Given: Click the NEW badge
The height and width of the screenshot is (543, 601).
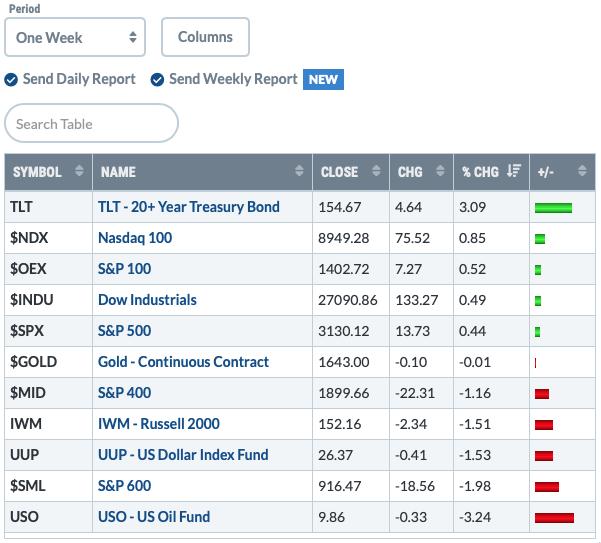Looking at the screenshot, I should tap(323, 79).
